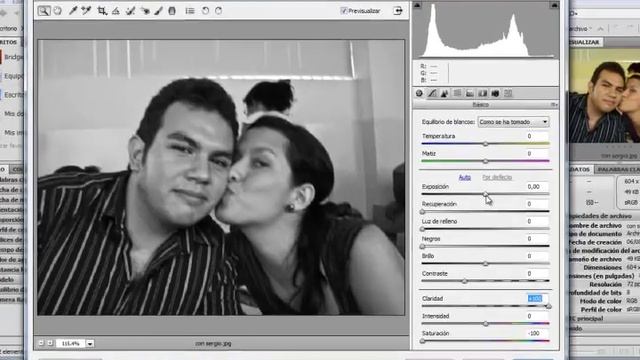Open the Camera Calibration panel tab
The width and height of the screenshot is (640, 360).
(x=495, y=93)
